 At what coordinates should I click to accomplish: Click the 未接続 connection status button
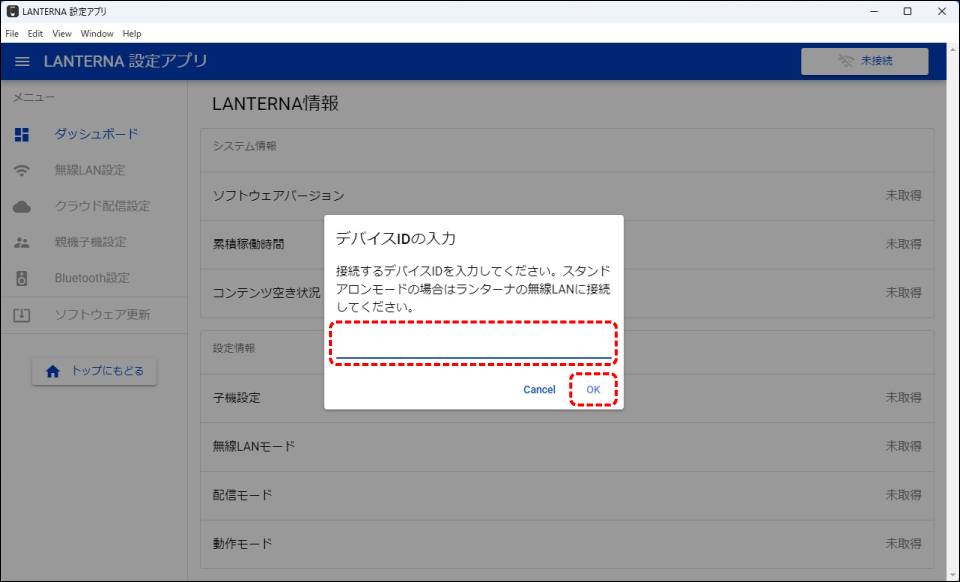pos(864,61)
